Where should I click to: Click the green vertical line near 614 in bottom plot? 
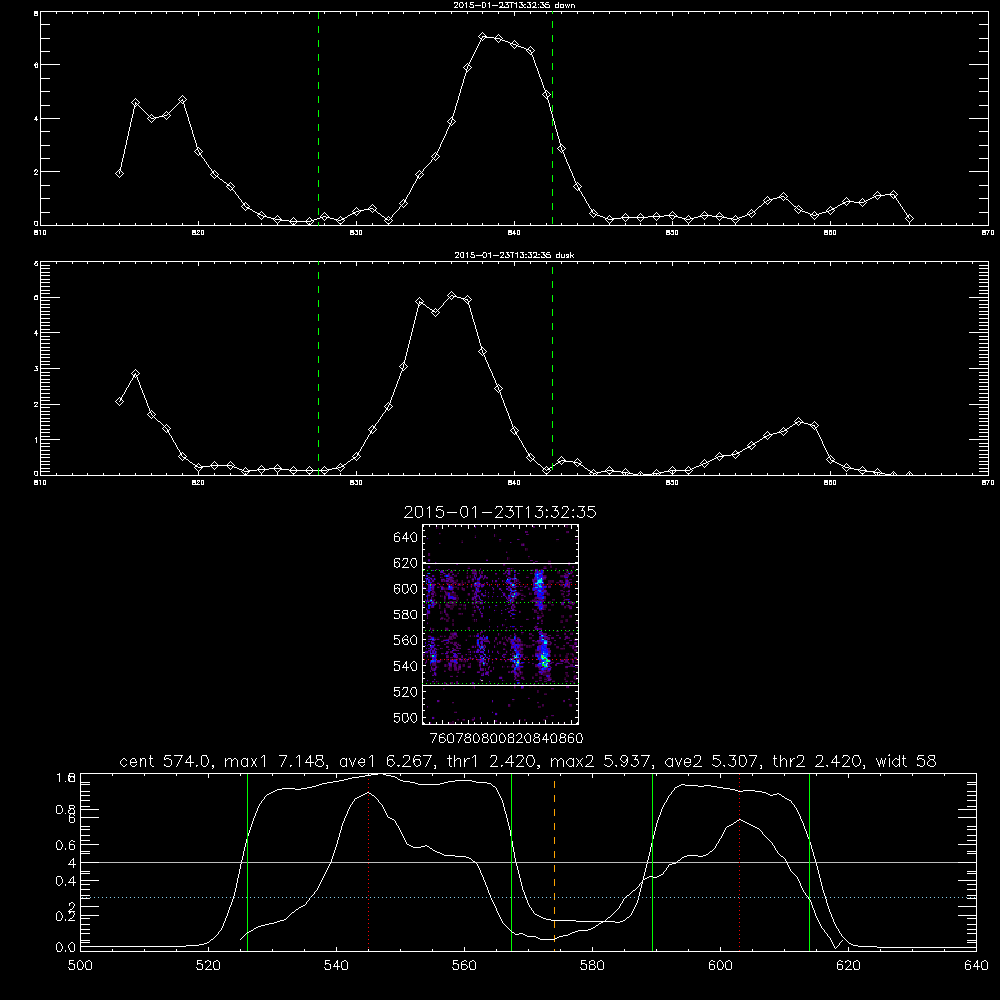pos(809,861)
